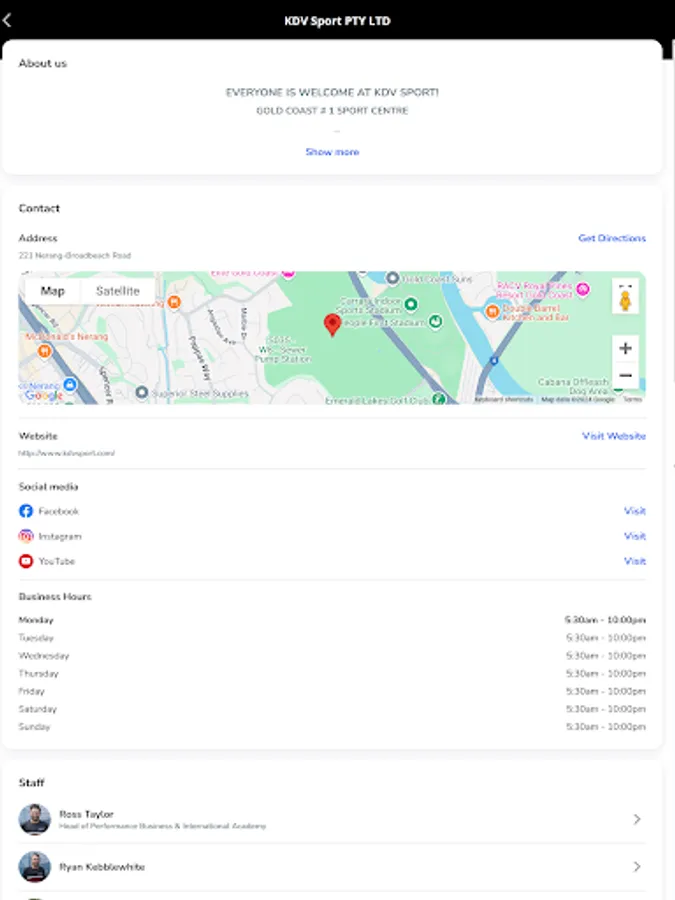Click the Ryan Kebblewhite name

pos(102,867)
